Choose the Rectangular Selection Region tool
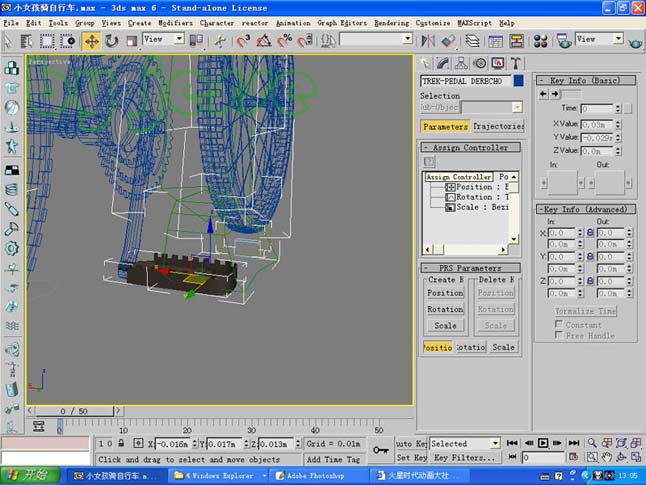This screenshot has height=485, width=646. [47, 41]
